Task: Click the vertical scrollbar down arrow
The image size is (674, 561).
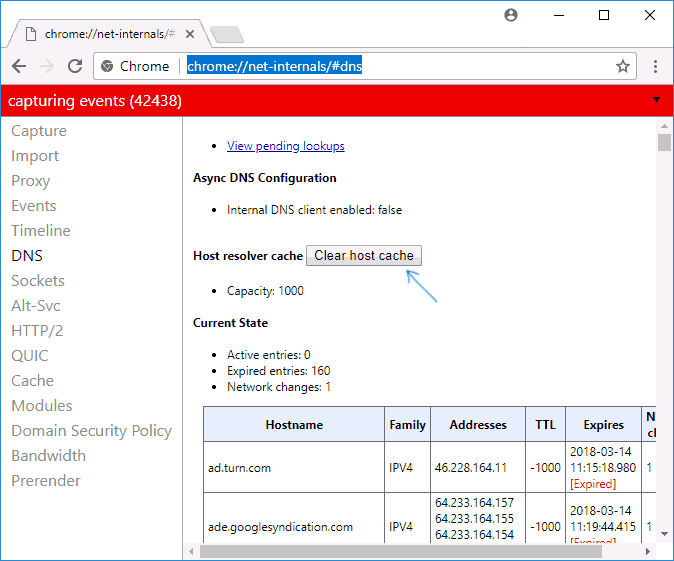Action: coord(664,534)
